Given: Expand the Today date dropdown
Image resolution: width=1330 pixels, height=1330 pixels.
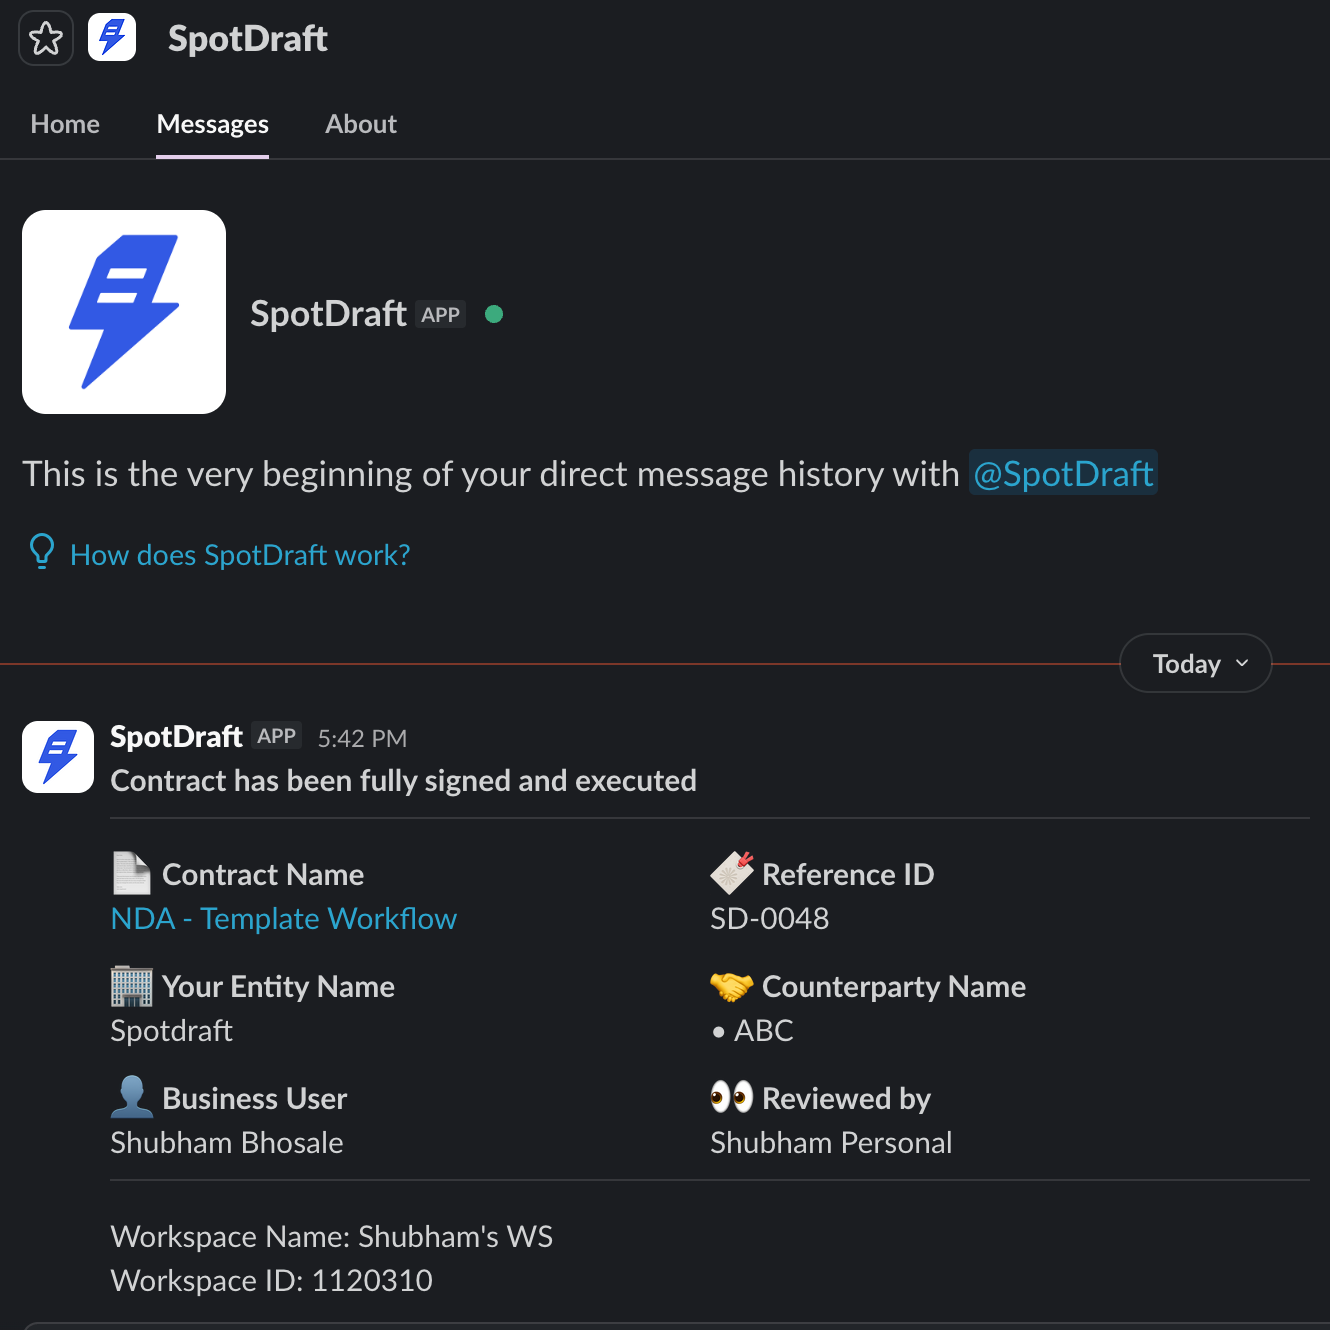Looking at the screenshot, I should [x=1196, y=663].
